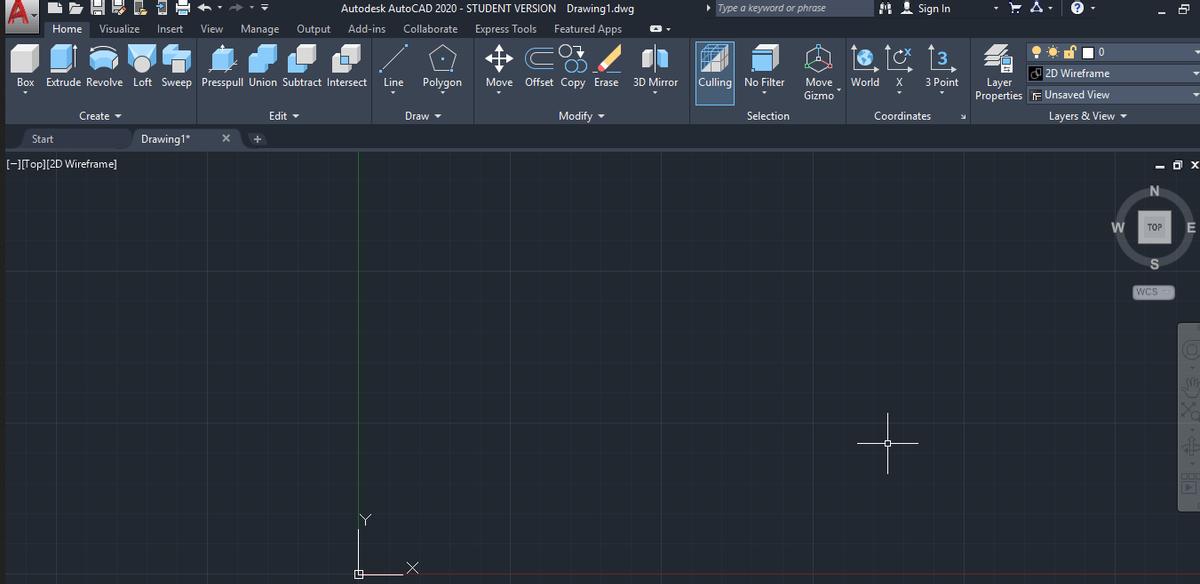Switch to the Visualize ribbon tab
This screenshot has width=1200, height=584.
tap(119, 29)
